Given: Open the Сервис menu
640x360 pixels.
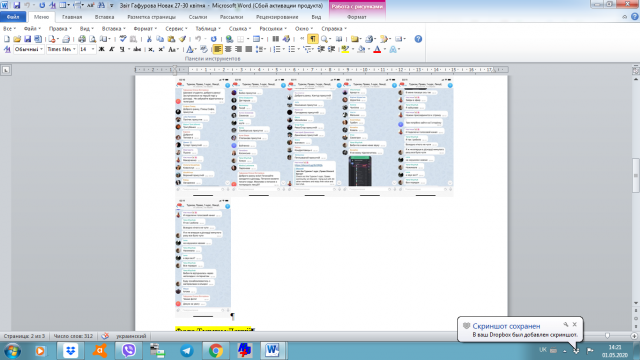Looking at the screenshot, I should tap(176, 29).
